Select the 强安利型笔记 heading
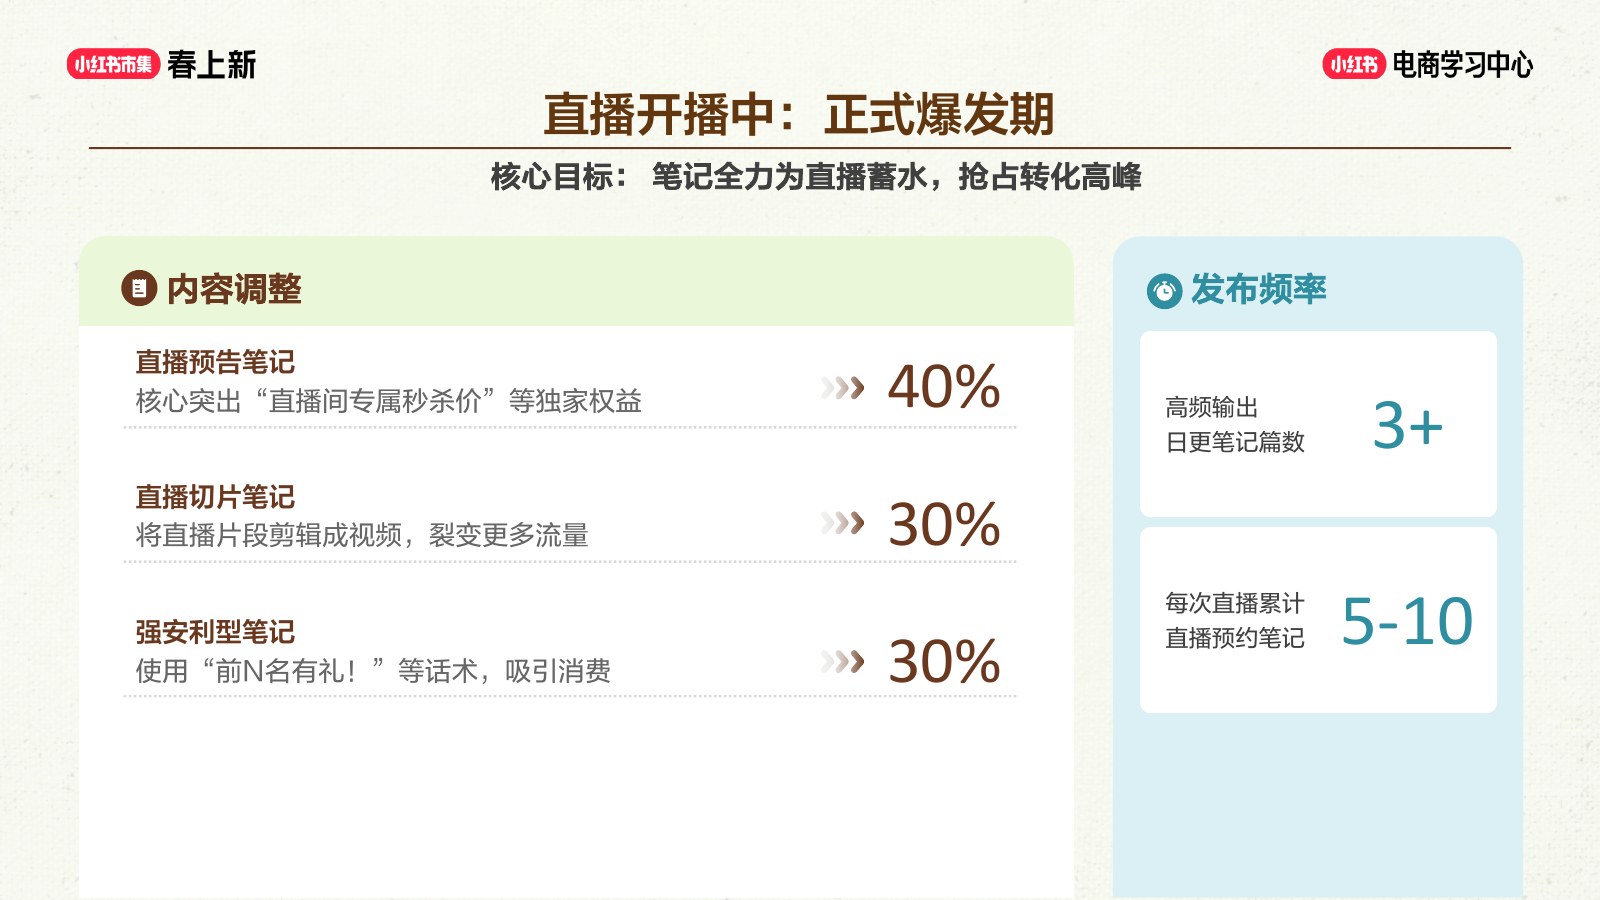 point(215,632)
